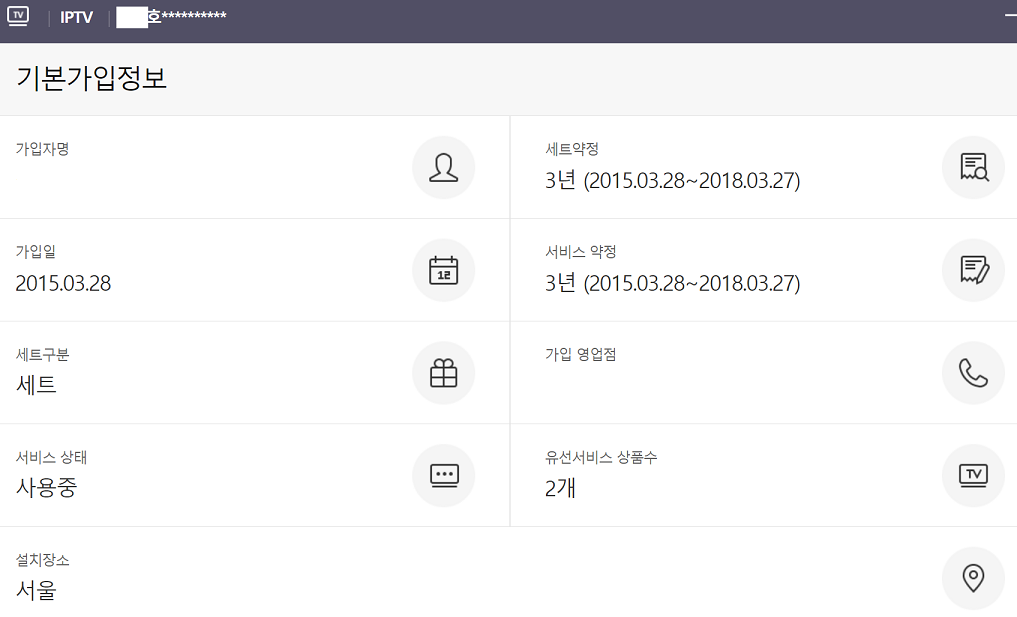The height and width of the screenshot is (617, 1017).
Task: Click the 2015.03.28 date under 가입일
Action: (63, 284)
